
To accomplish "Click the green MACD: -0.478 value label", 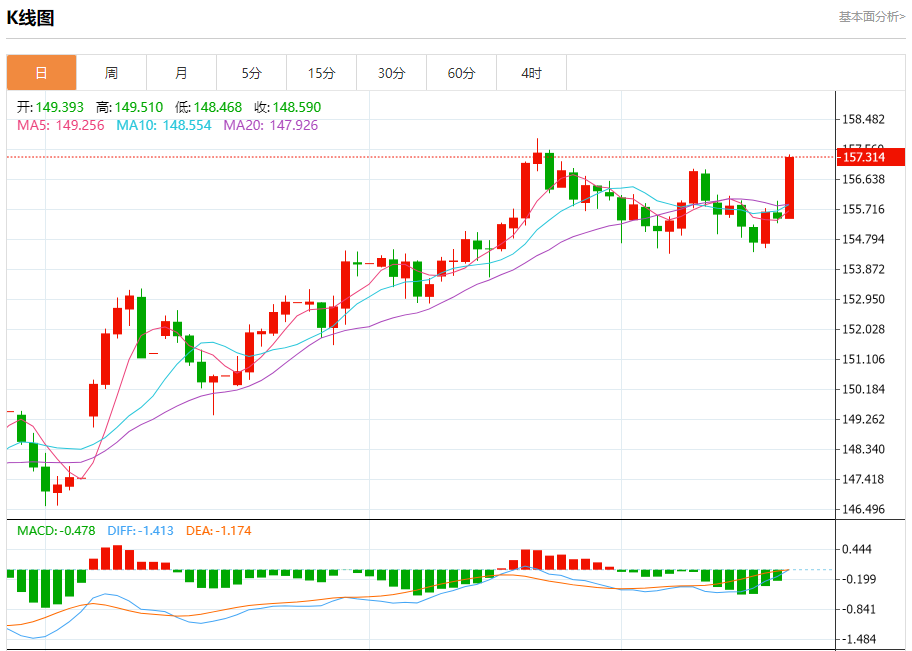I will pos(56,530).
